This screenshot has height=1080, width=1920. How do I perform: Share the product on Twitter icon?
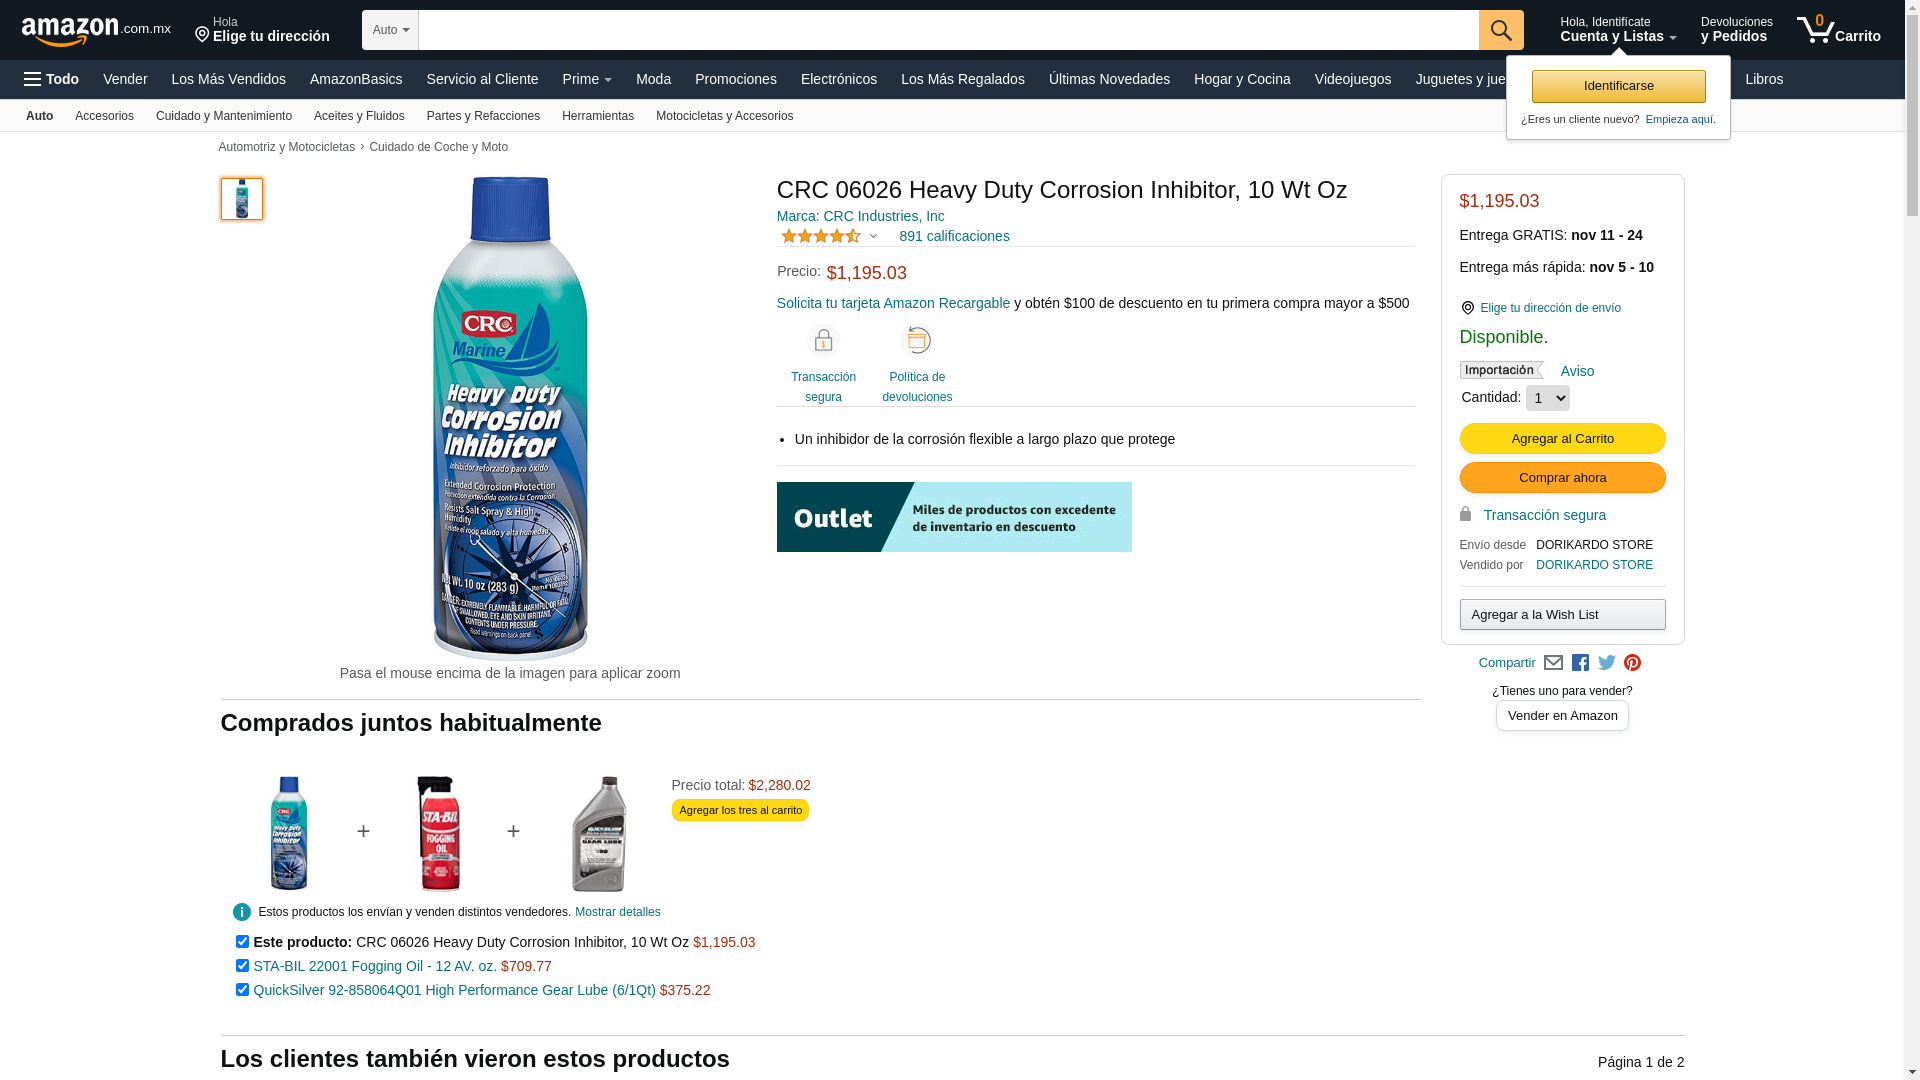click(1607, 663)
